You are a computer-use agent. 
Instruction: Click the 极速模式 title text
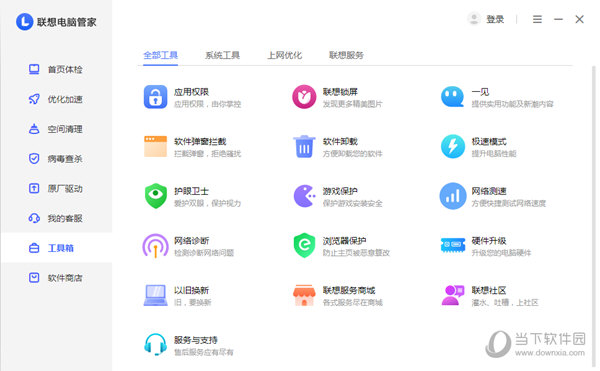(489, 142)
